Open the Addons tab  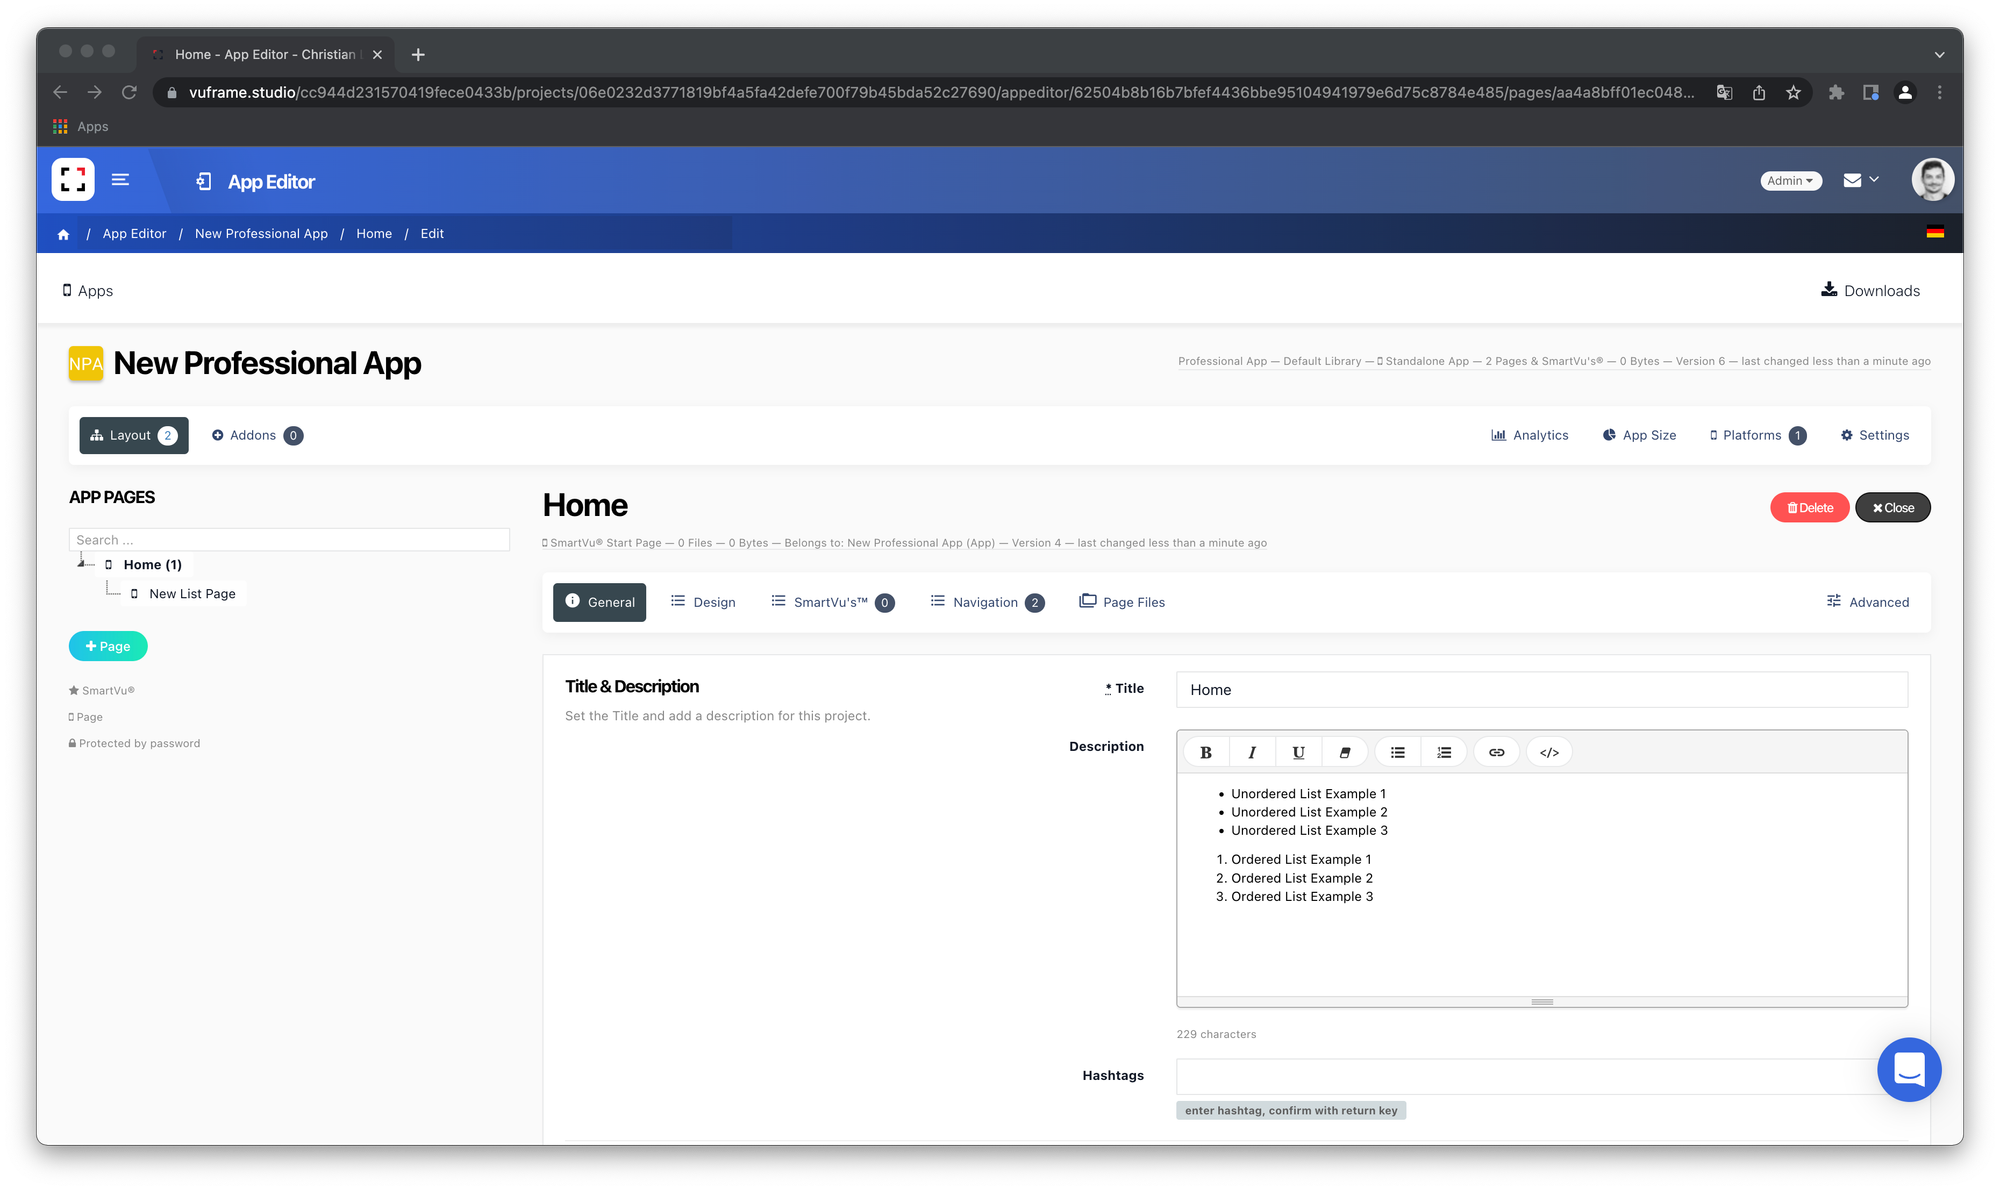(257, 435)
